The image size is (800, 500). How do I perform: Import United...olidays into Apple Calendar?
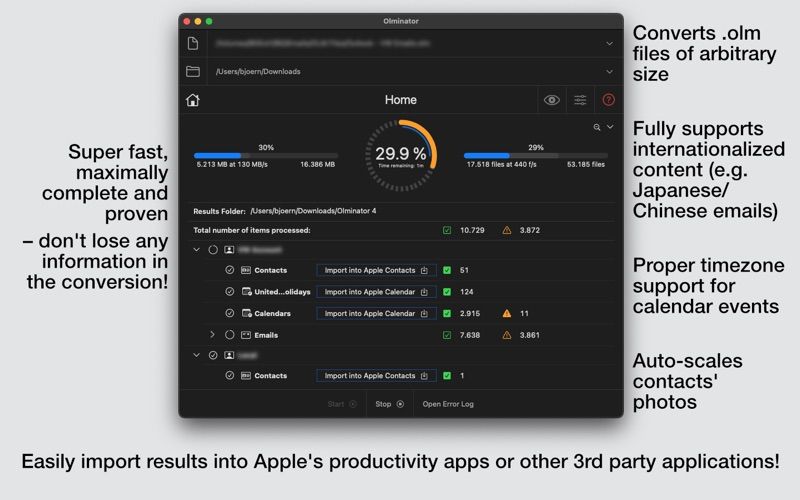point(377,292)
